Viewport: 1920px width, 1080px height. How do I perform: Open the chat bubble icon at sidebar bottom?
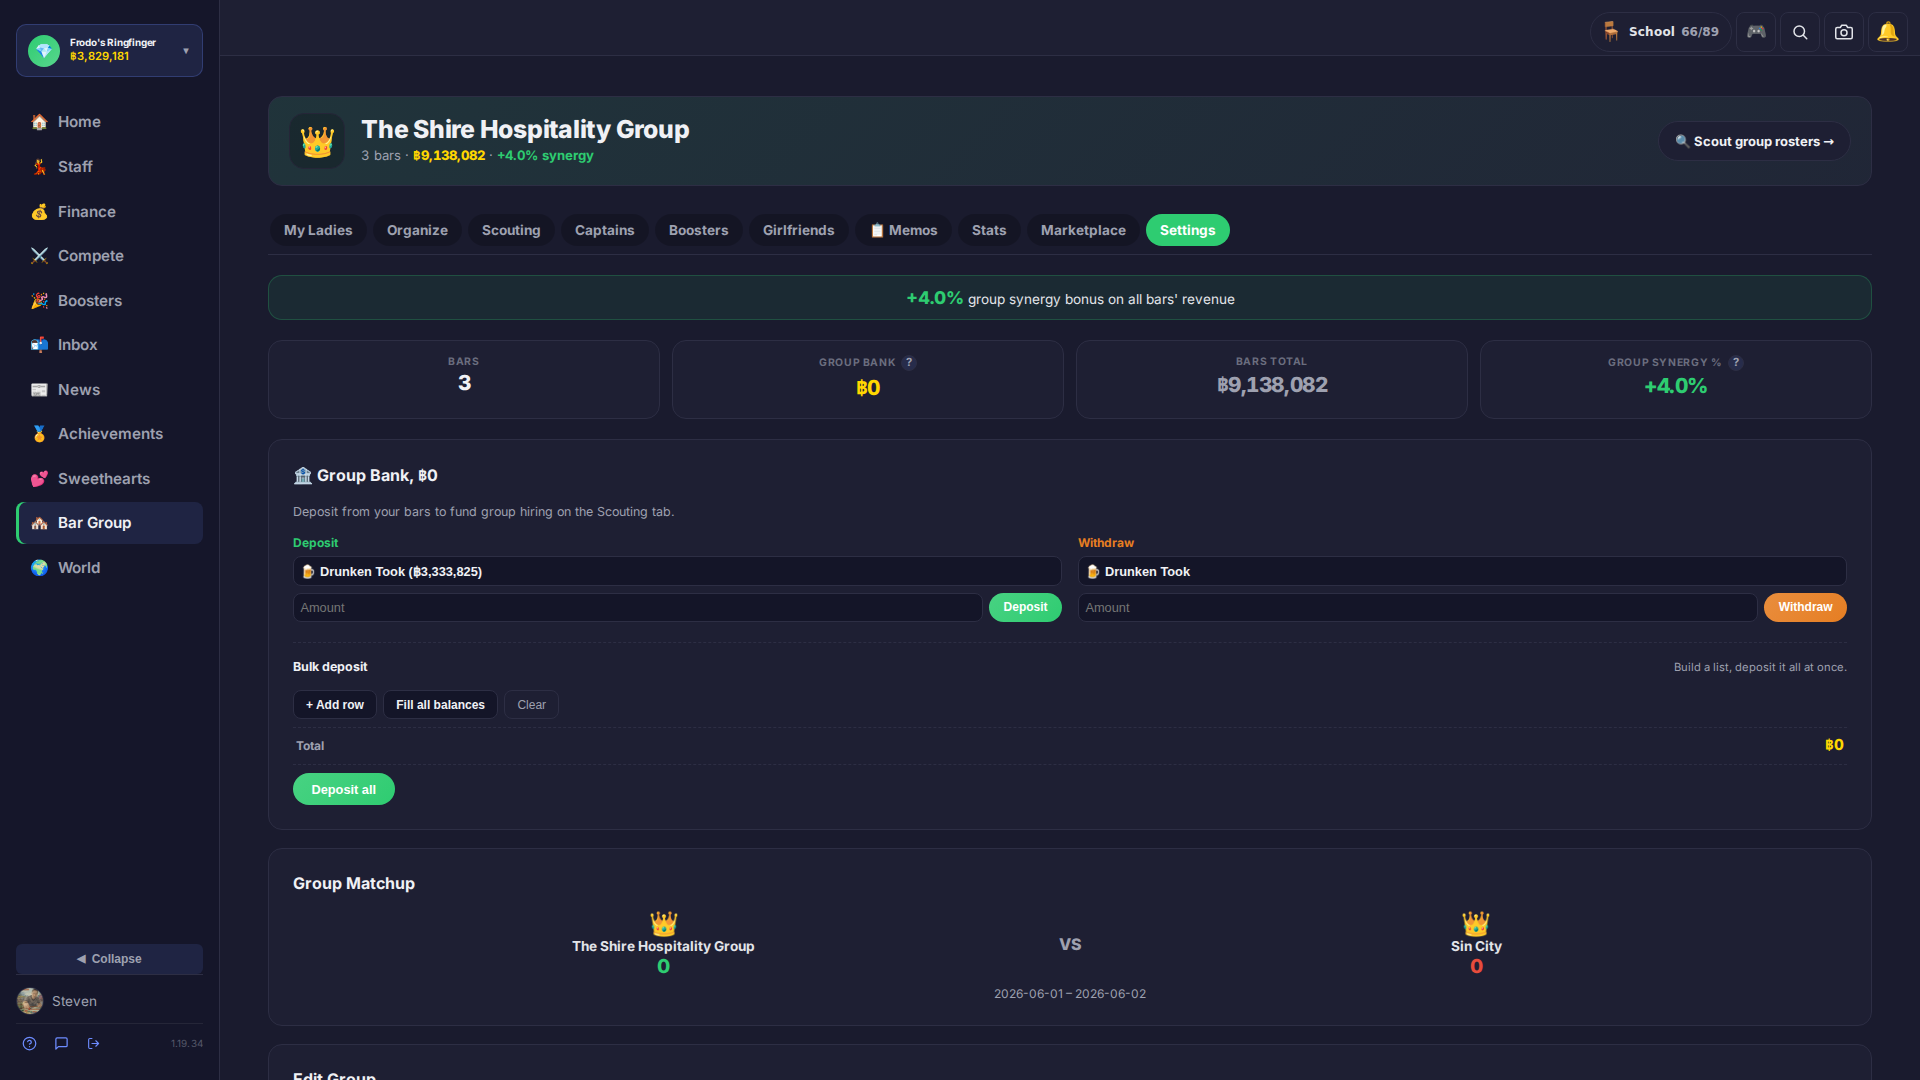coord(62,1043)
